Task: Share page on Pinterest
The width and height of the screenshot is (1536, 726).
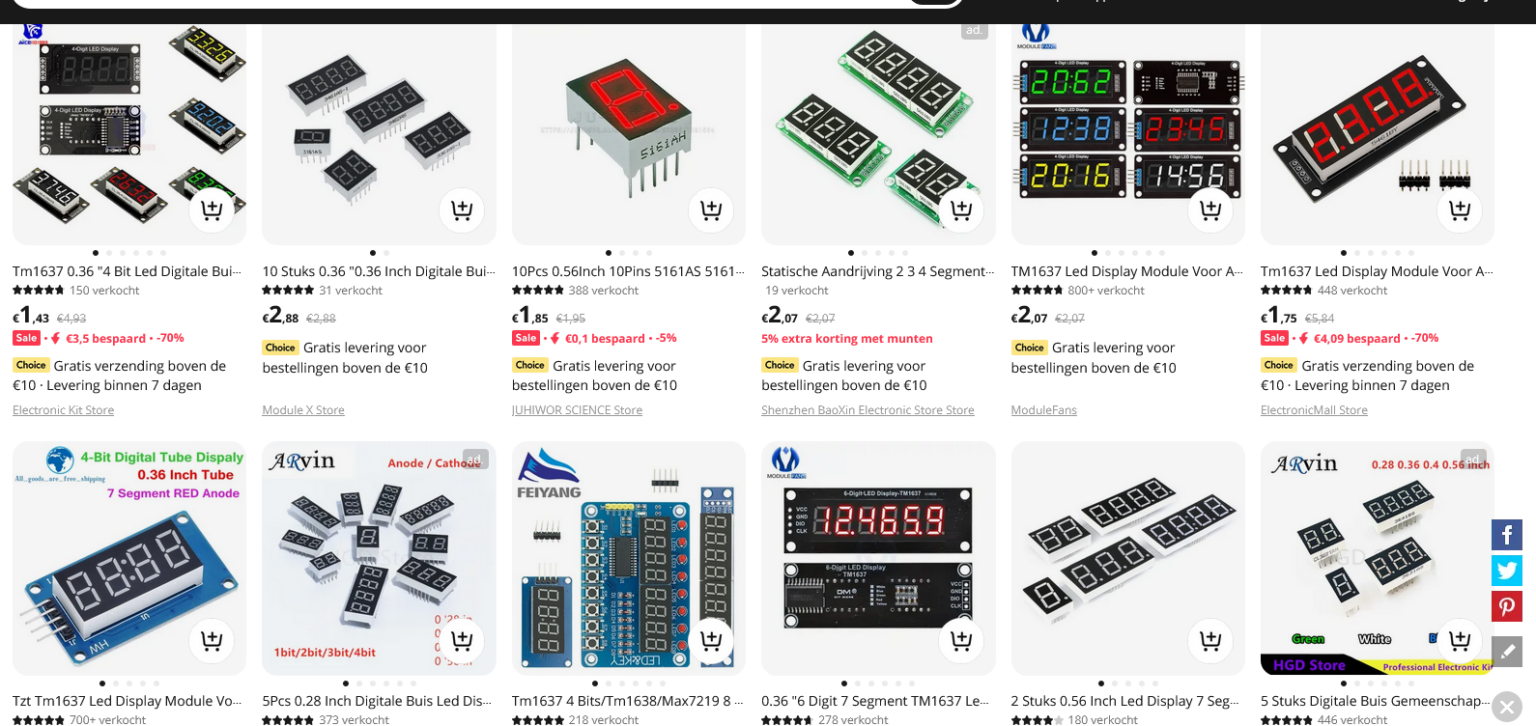Action: point(1507,606)
